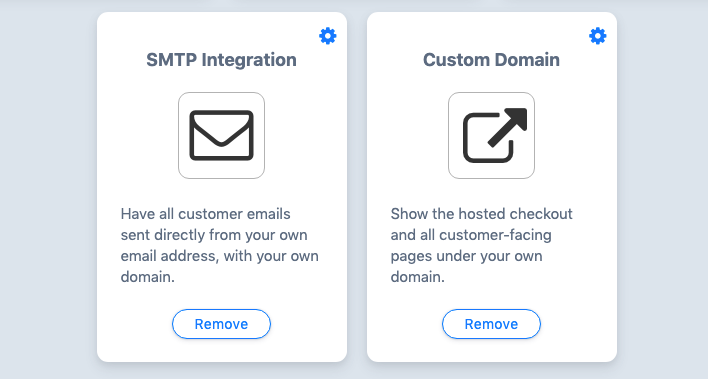Select the Custom Domain icon tile border
708x379 pixels.
pos(491,136)
